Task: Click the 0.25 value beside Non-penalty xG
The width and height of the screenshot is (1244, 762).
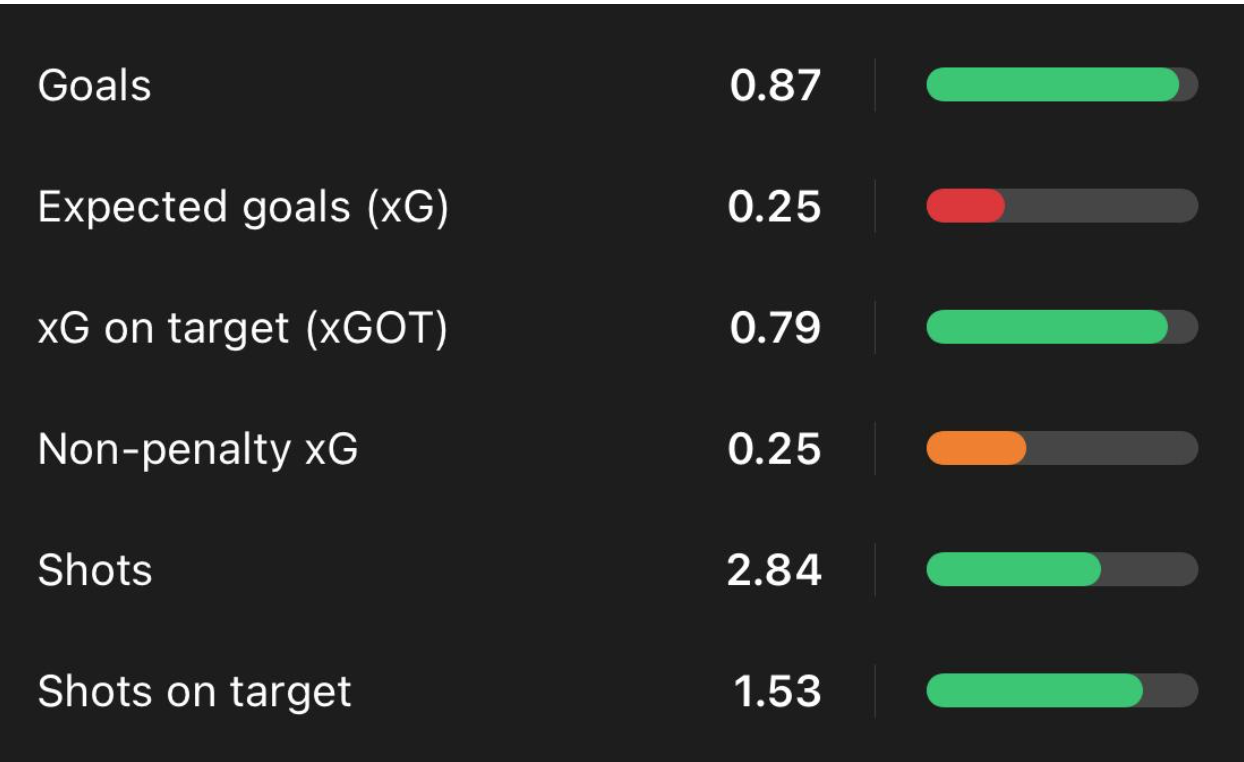Action: [775, 449]
